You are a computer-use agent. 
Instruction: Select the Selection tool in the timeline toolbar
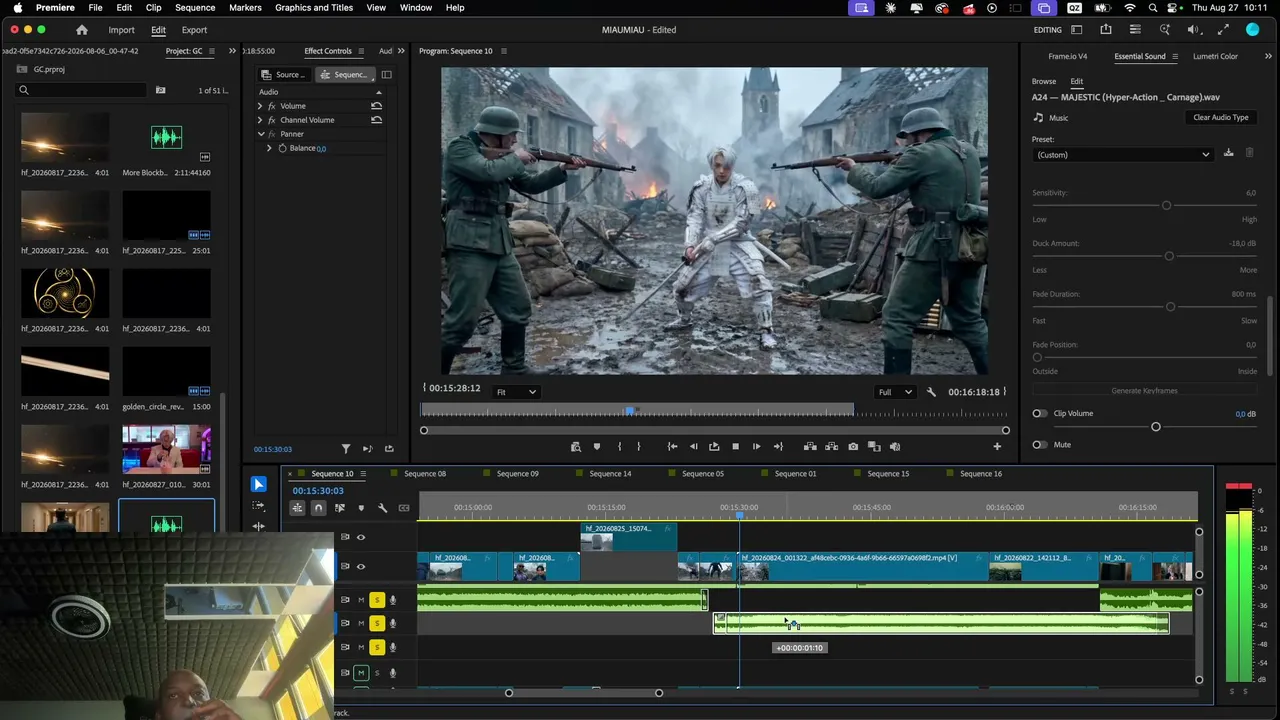point(258,484)
